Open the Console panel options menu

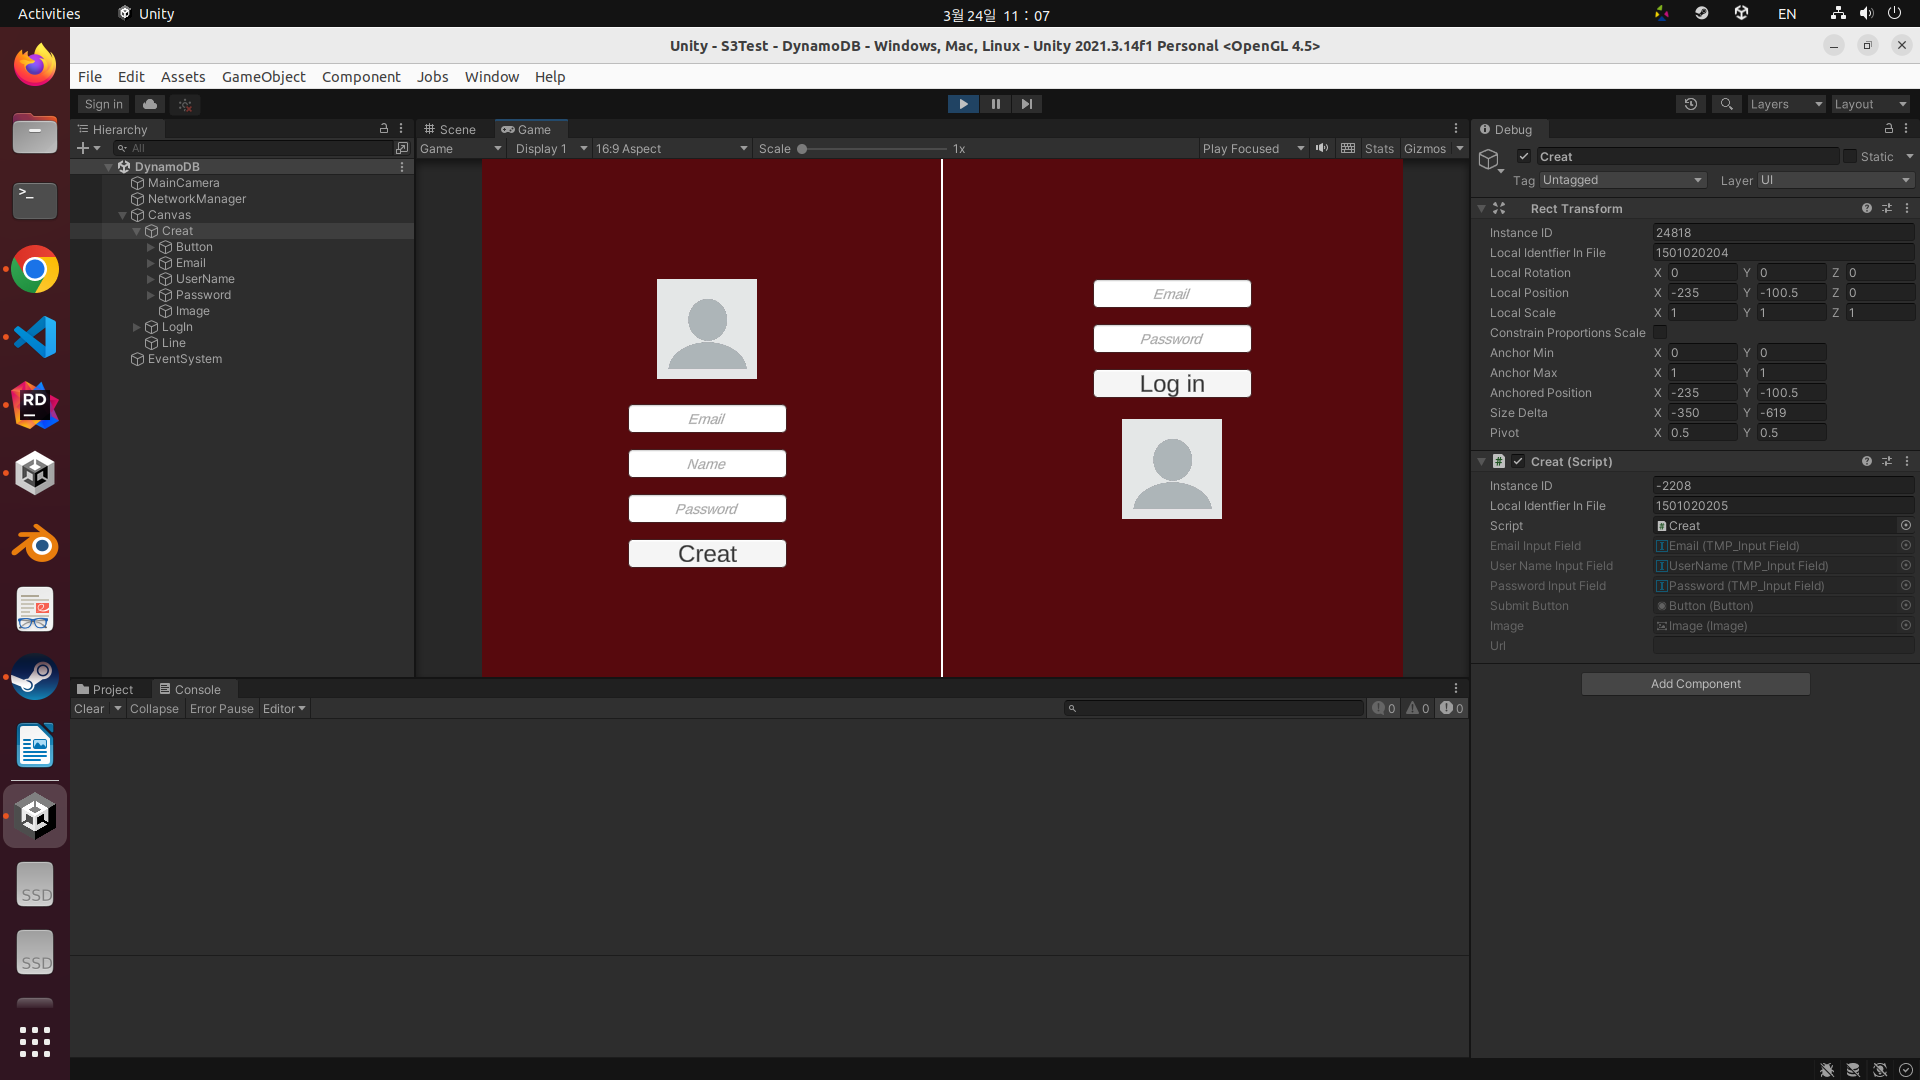click(1456, 689)
